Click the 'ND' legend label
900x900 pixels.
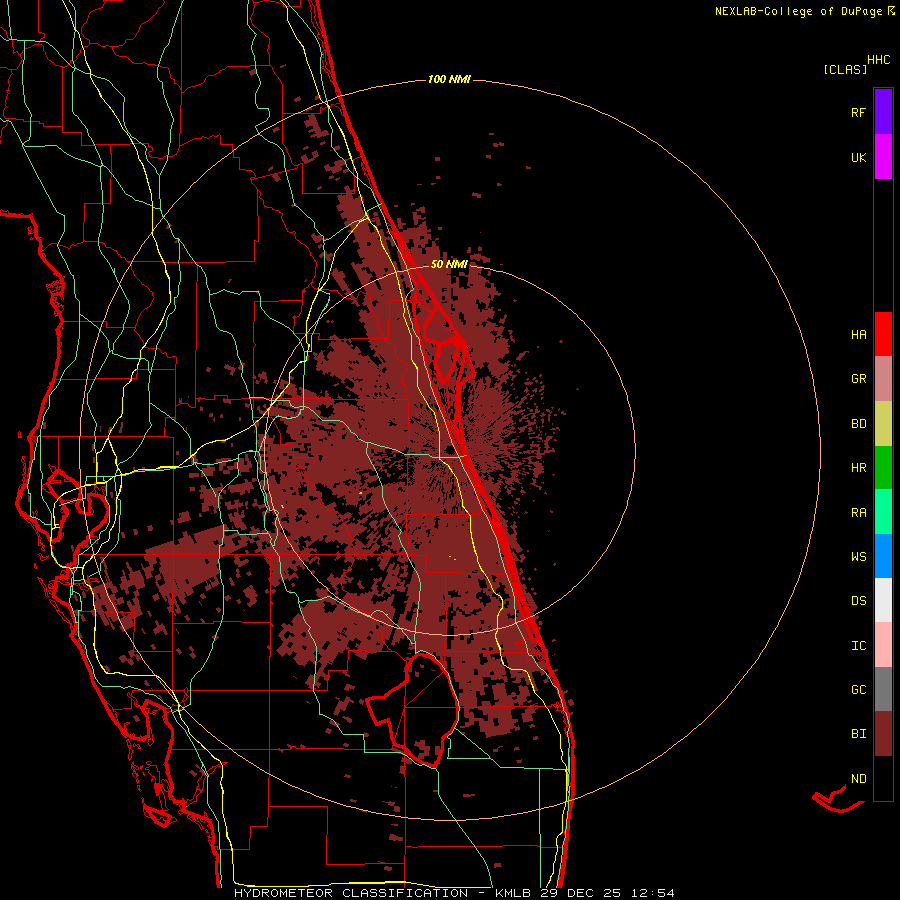858,779
